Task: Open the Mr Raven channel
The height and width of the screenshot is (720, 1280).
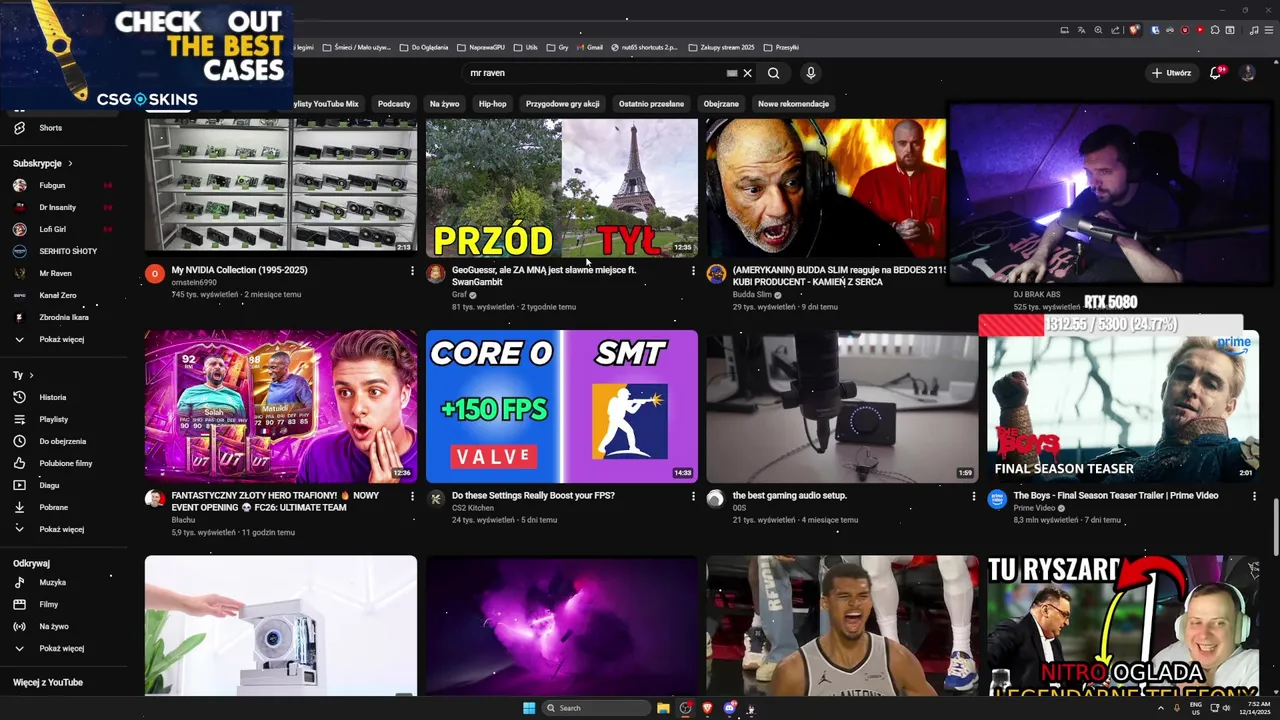Action: 55,273
